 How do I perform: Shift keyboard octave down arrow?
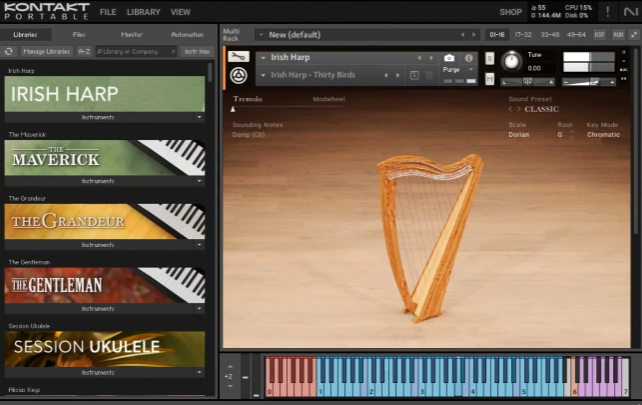pos(230,386)
